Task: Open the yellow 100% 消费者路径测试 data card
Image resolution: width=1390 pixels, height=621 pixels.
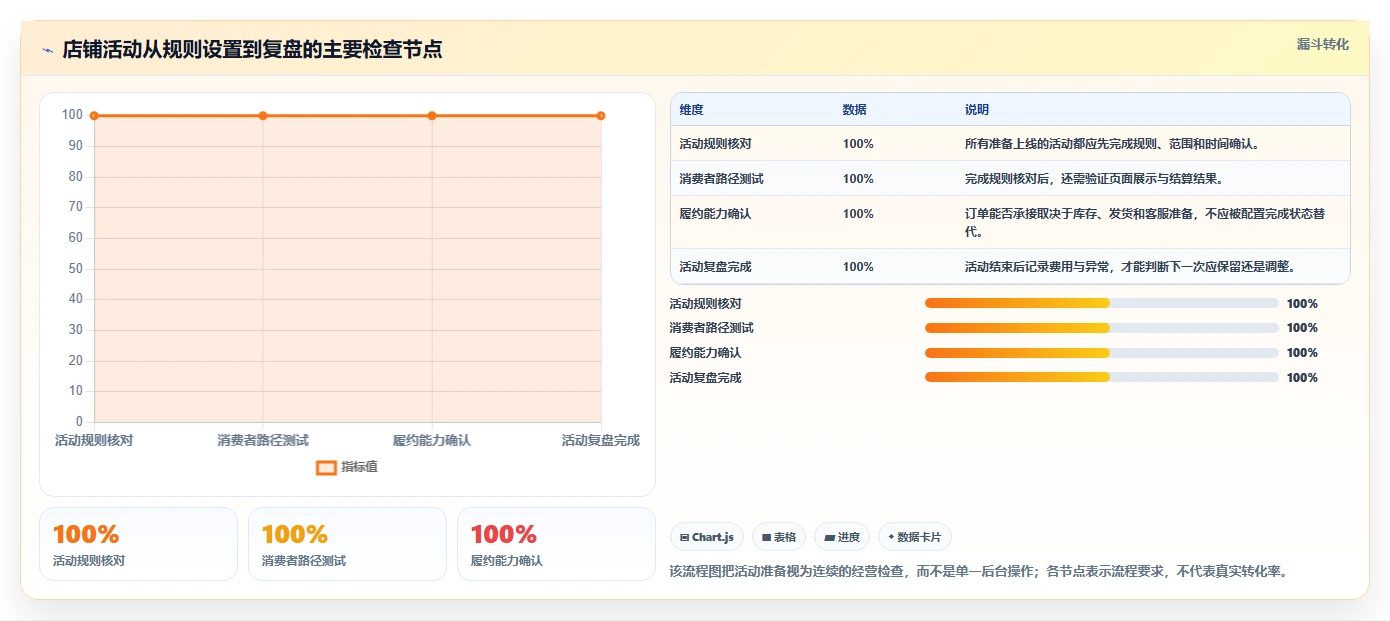Action: [347, 544]
